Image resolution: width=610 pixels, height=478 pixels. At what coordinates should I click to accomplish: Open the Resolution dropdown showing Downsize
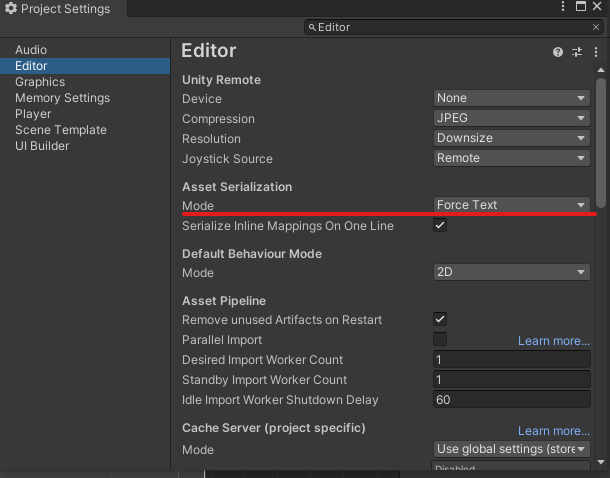coord(512,138)
